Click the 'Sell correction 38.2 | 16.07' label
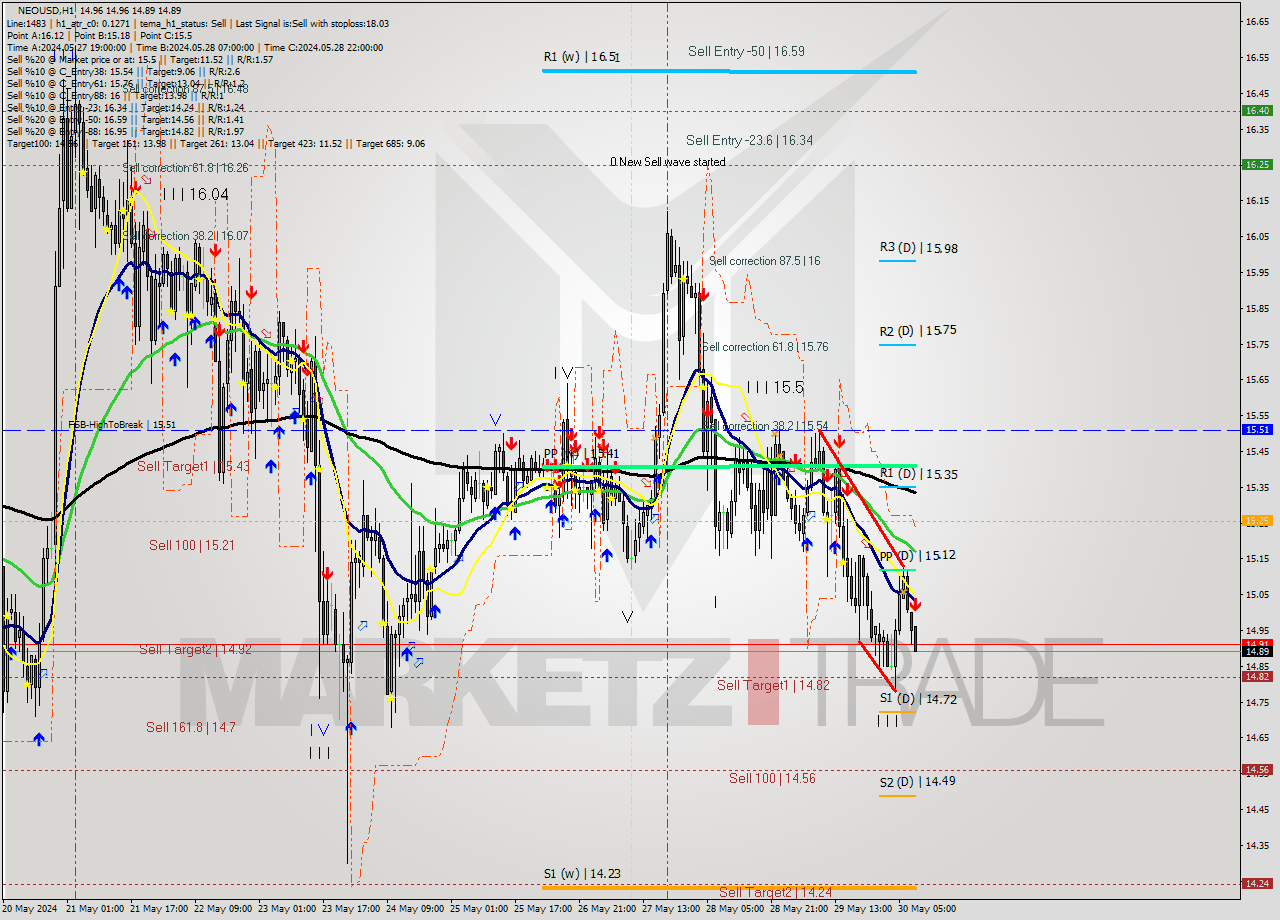This screenshot has height=920, width=1280. (185, 236)
